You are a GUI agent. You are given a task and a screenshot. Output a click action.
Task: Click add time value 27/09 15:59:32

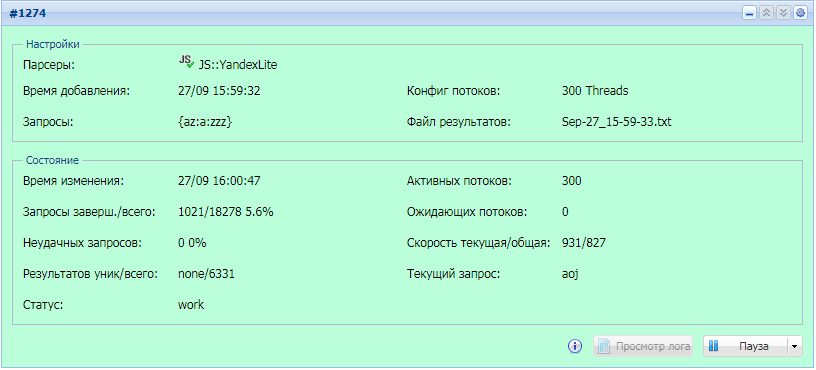(x=219, y=91)
